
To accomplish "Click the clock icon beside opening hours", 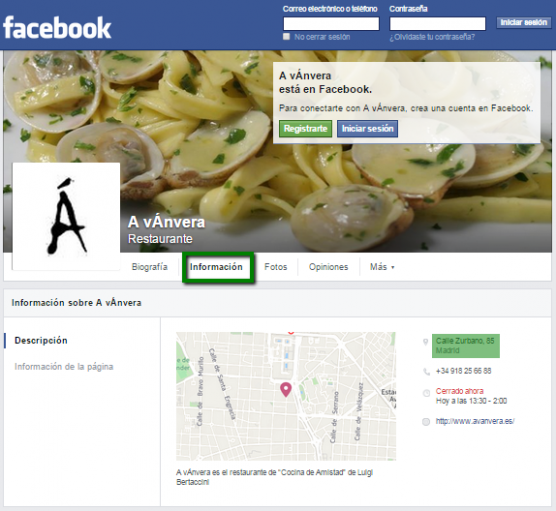I will [426, 393].
